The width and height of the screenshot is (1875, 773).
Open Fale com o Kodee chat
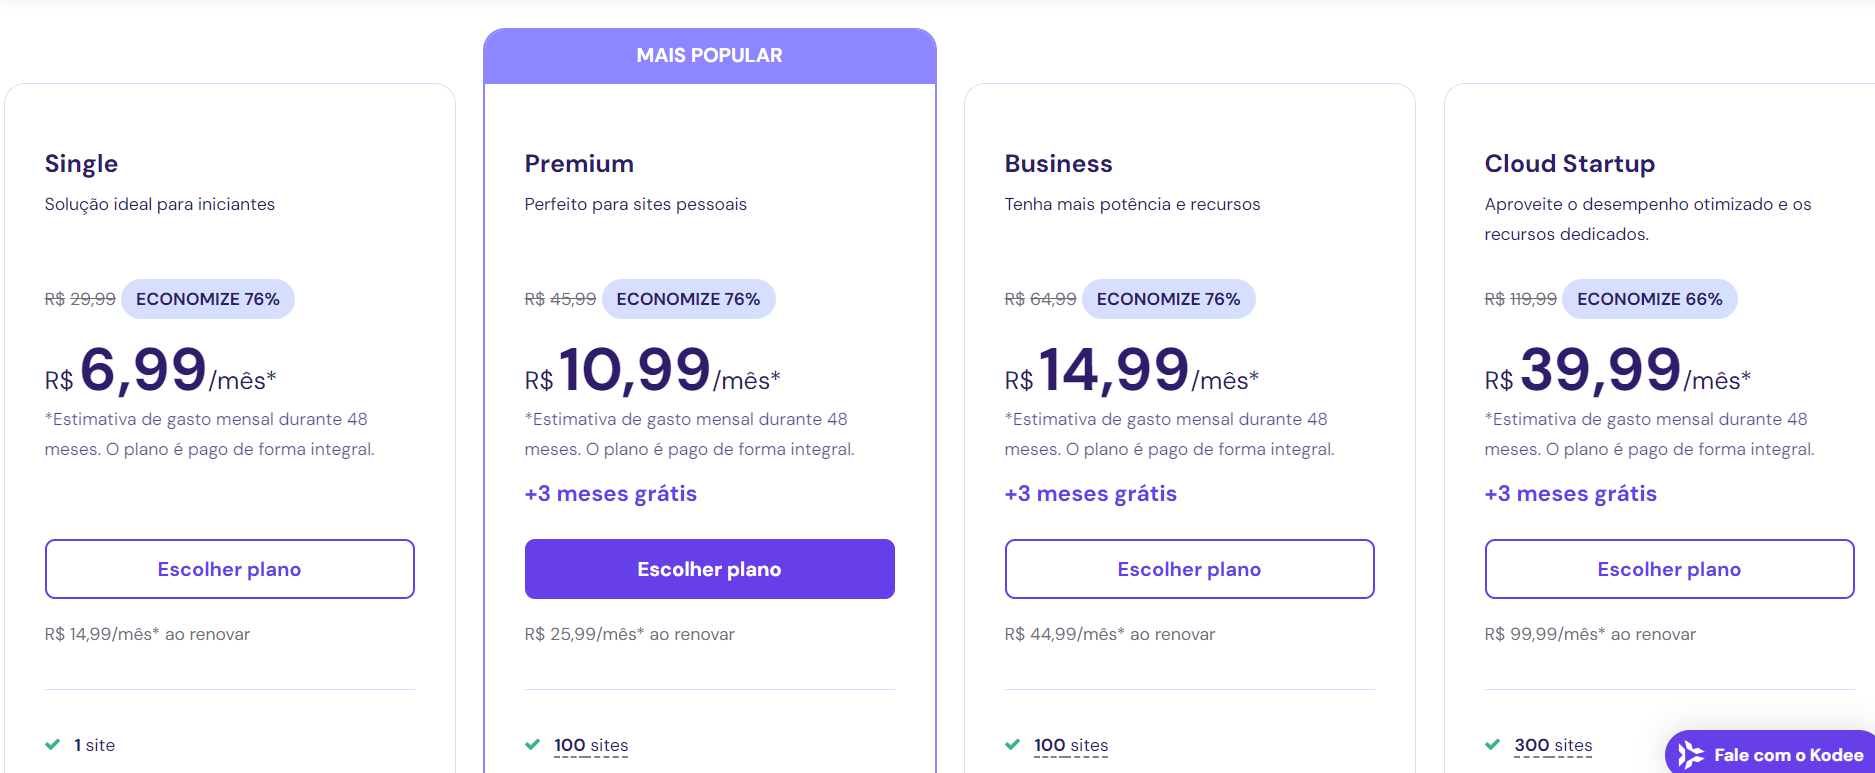click(1770, 753)
